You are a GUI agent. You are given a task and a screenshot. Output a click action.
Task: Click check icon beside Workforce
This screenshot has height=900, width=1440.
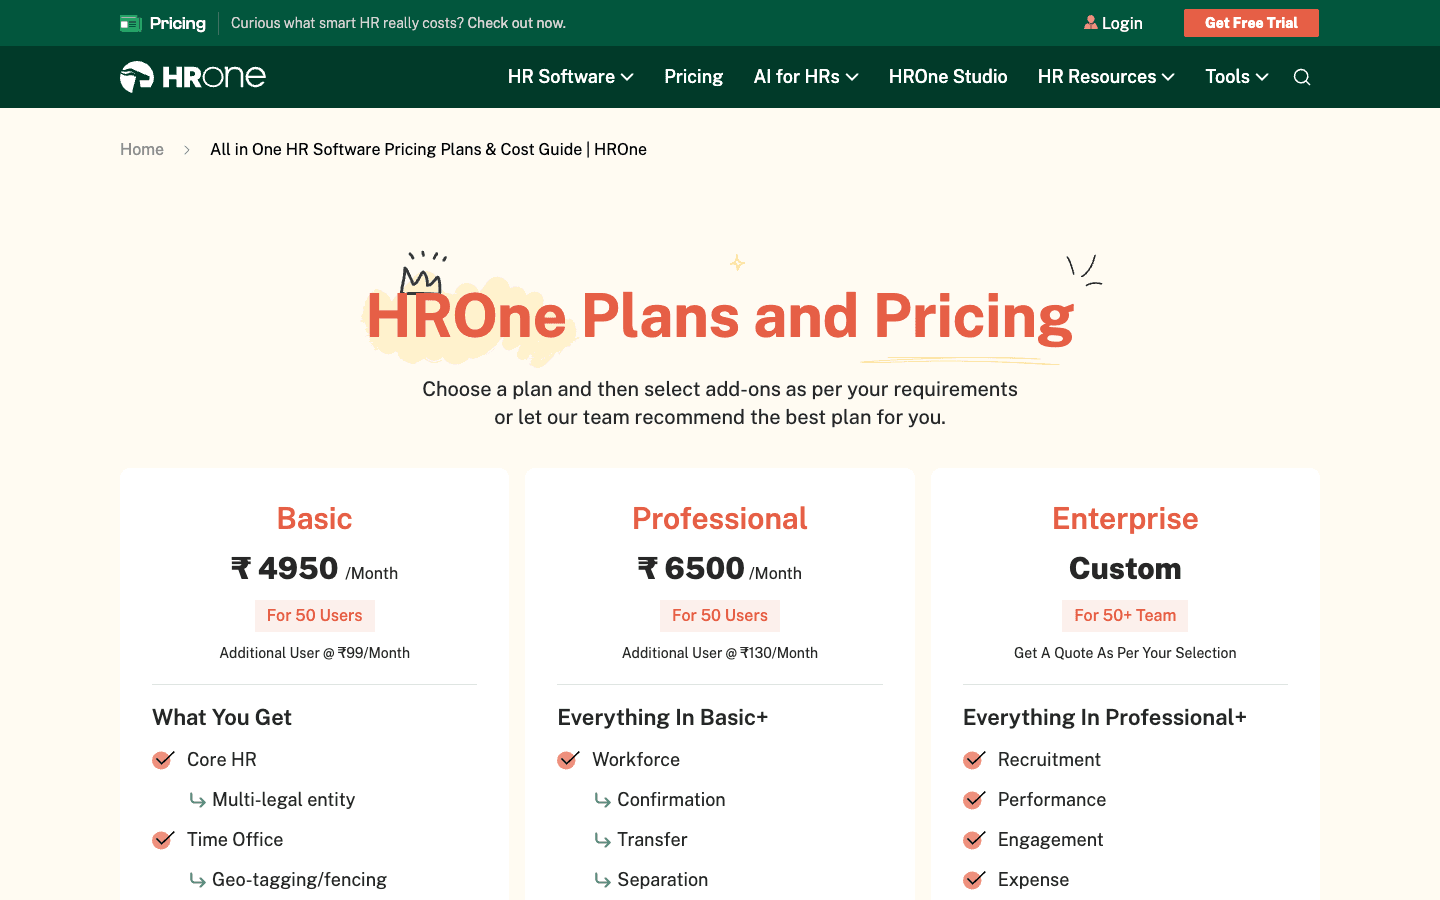568,760
